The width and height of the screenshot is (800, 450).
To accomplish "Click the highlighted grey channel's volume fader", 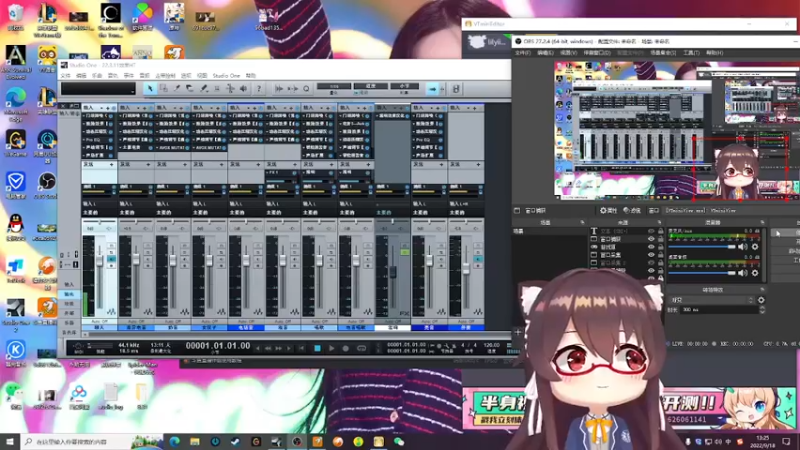I will tap(393, 272).
